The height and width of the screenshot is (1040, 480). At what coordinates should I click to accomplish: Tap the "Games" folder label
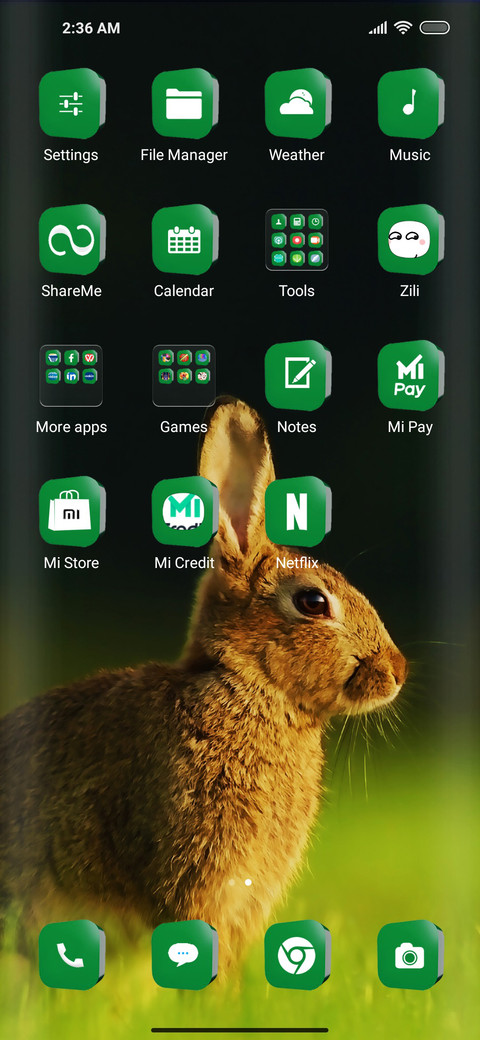coord(184,427)
